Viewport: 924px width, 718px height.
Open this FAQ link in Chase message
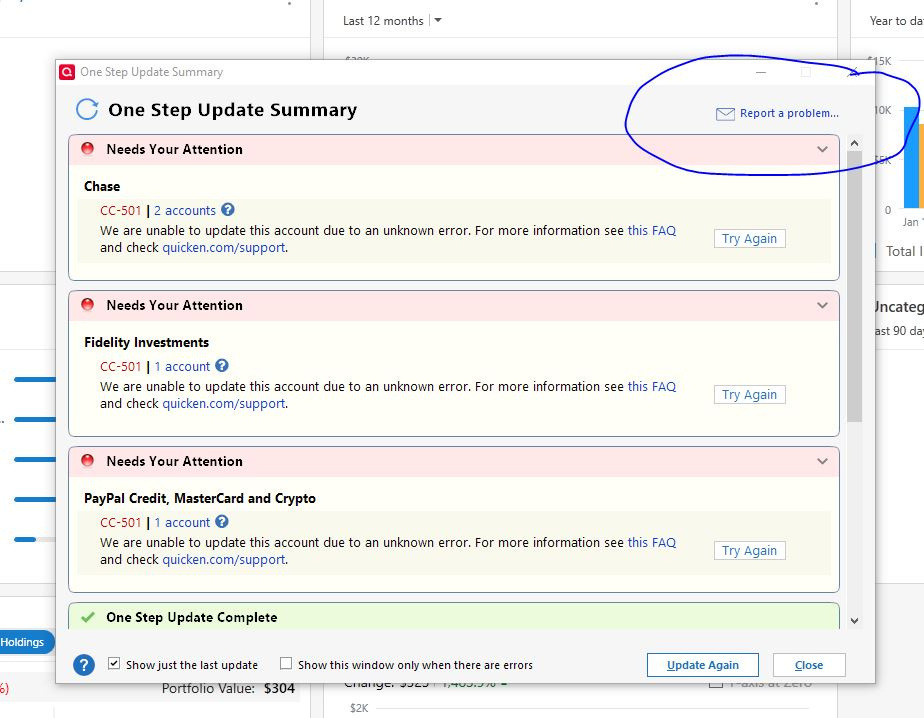pyautogui.click(x=652, y=230)
